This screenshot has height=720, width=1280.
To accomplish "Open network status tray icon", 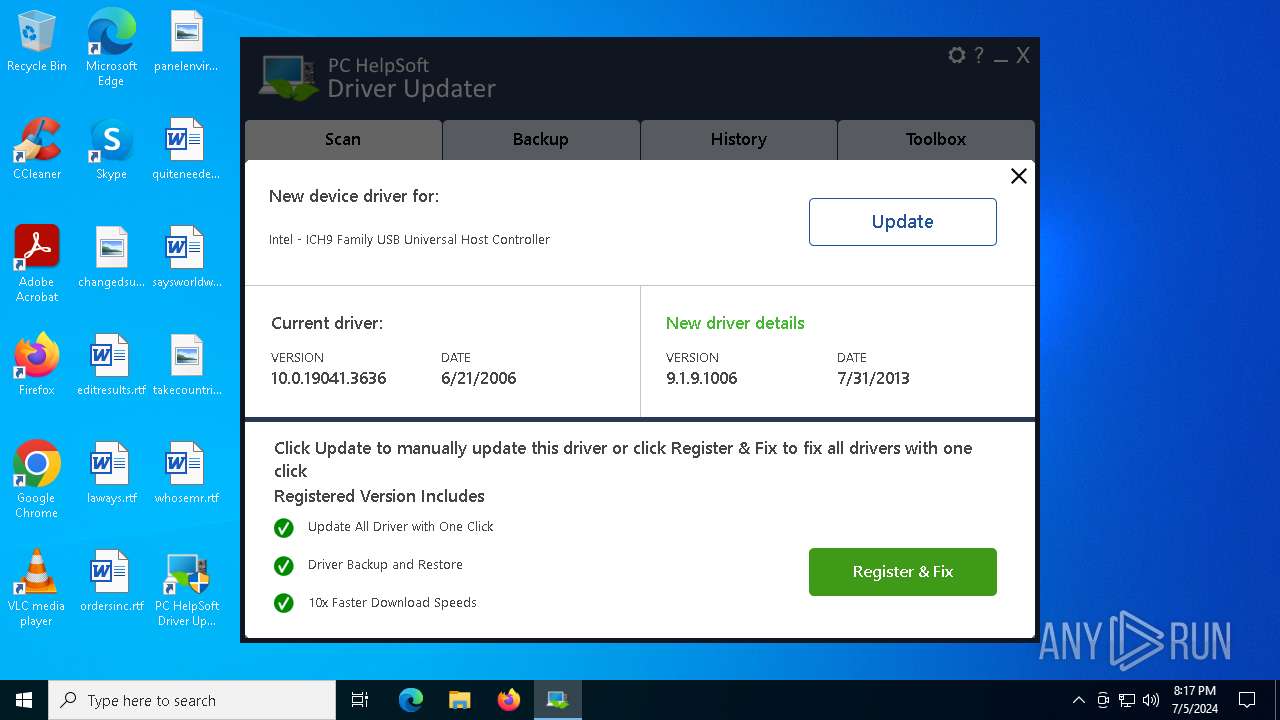I will 1127,700.
